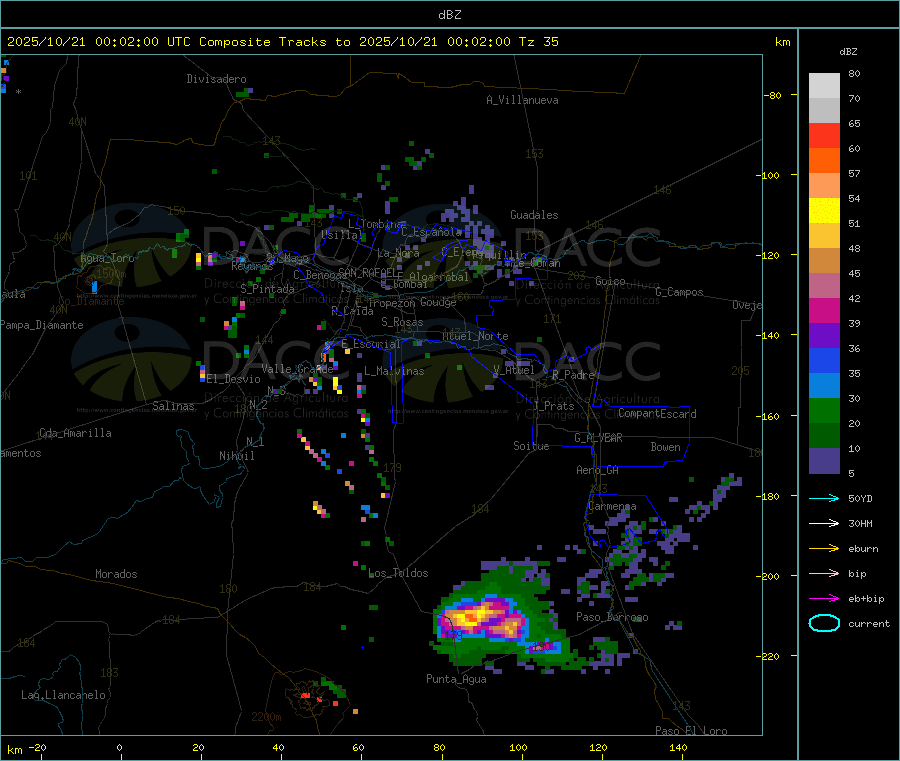Click the G_Campos map label

tap(679, 292)
